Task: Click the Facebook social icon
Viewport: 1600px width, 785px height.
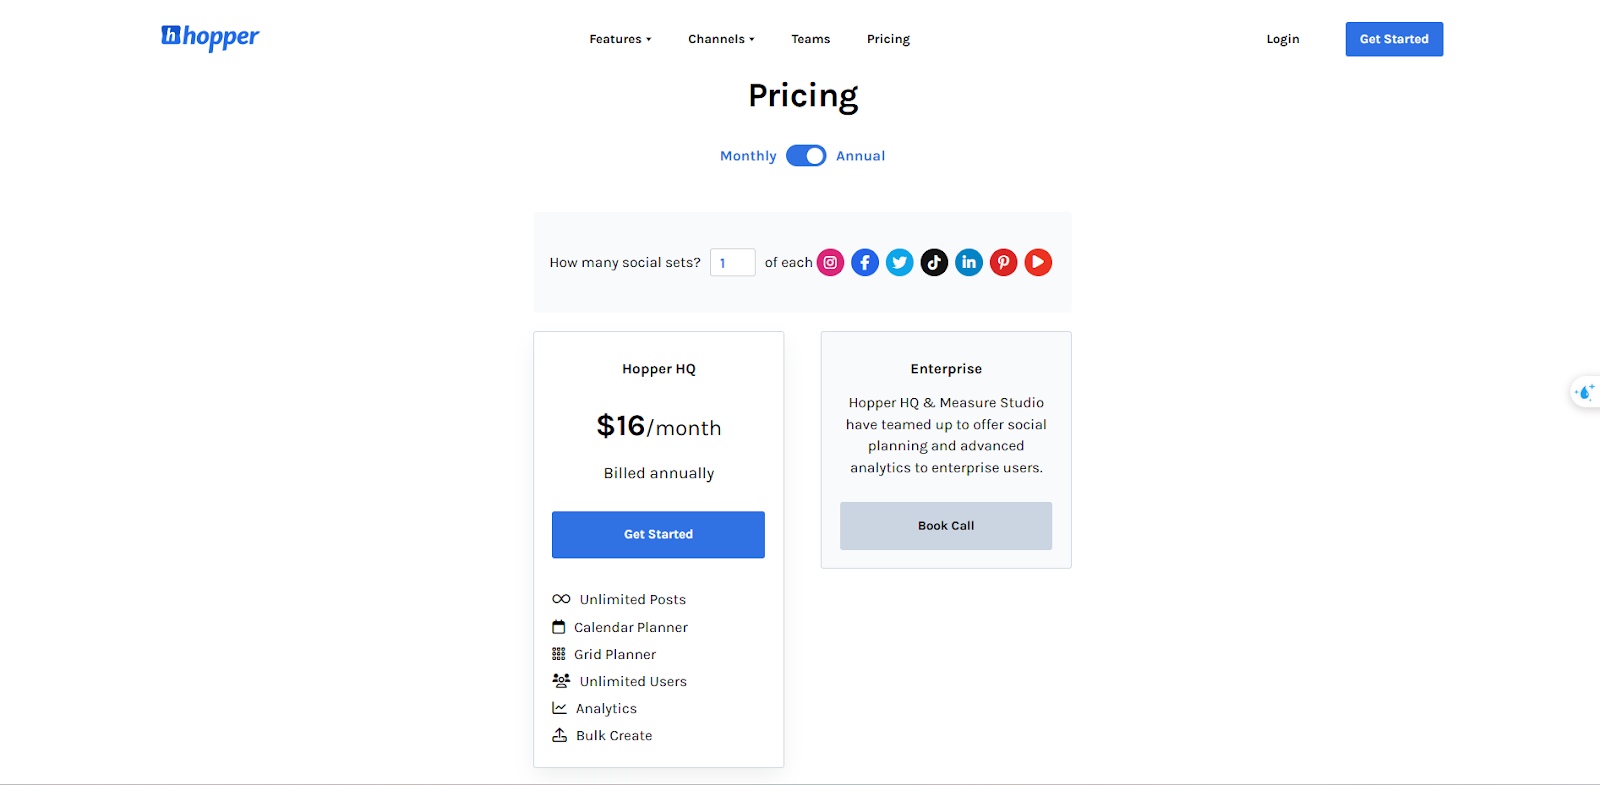Action: (865, 262)
